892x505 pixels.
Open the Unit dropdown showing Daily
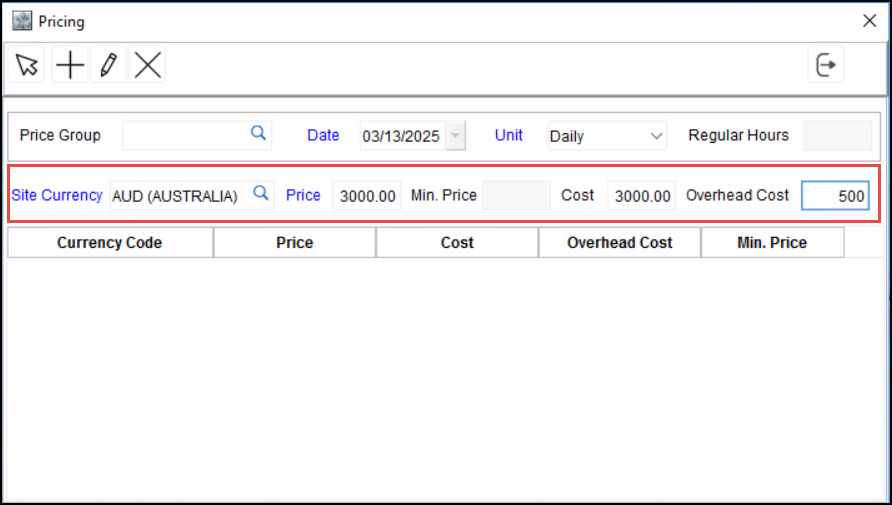[x=606, y=136]
